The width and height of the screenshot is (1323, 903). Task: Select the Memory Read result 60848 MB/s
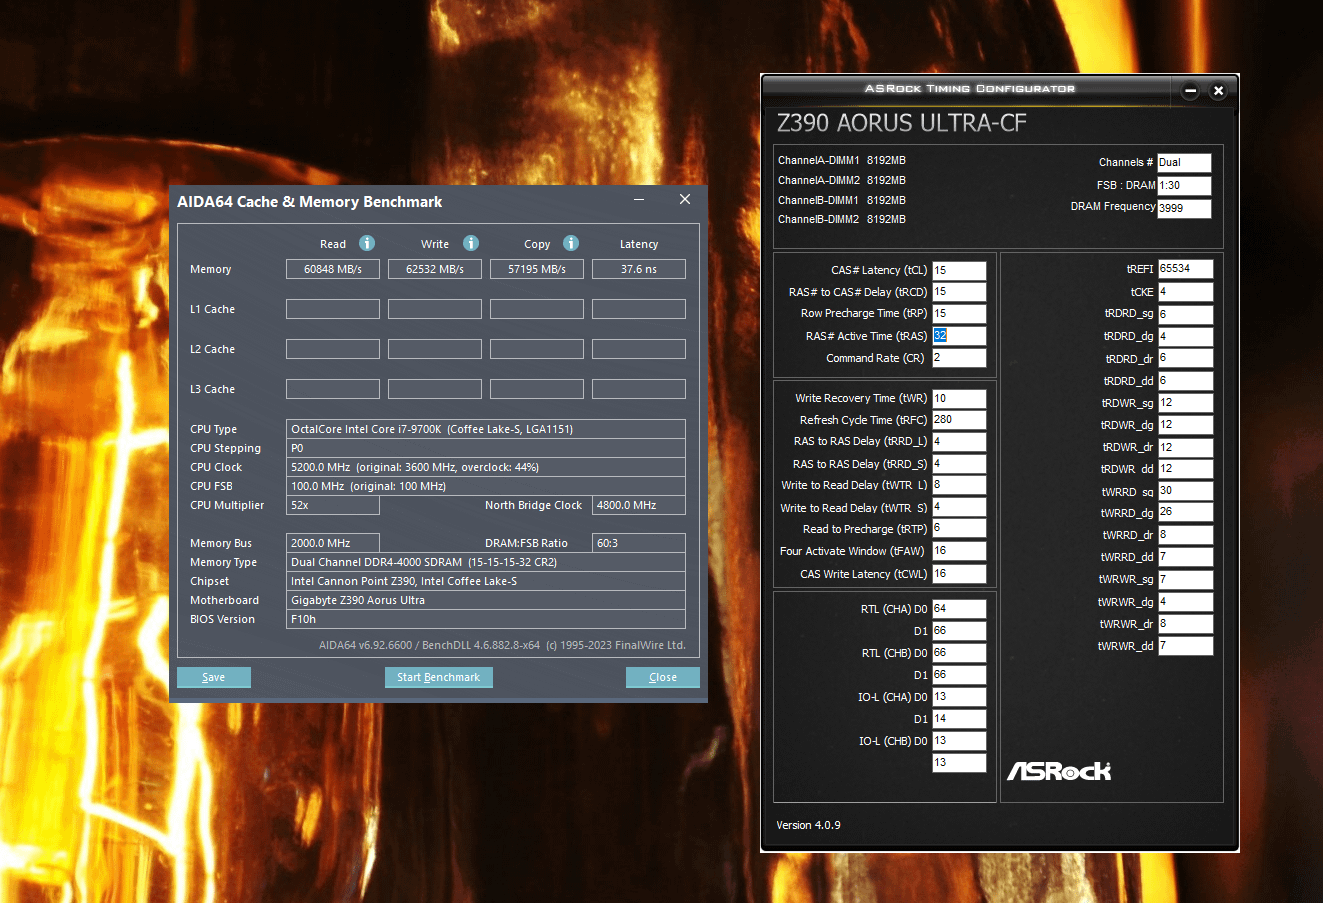[x=333, y=269]
